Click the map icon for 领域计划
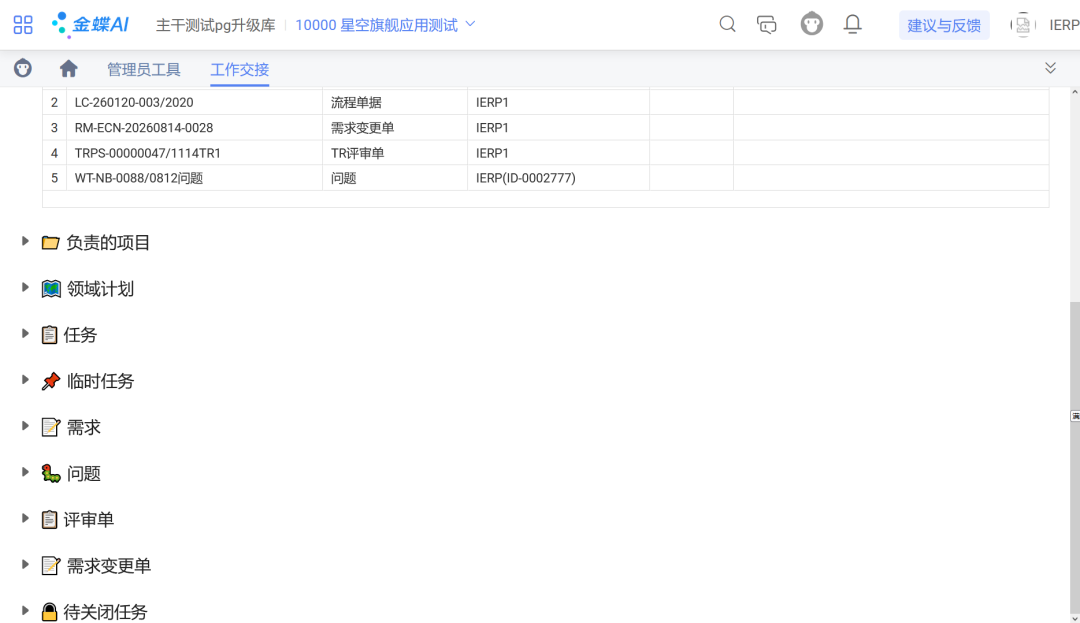 [x=51, y=288]
